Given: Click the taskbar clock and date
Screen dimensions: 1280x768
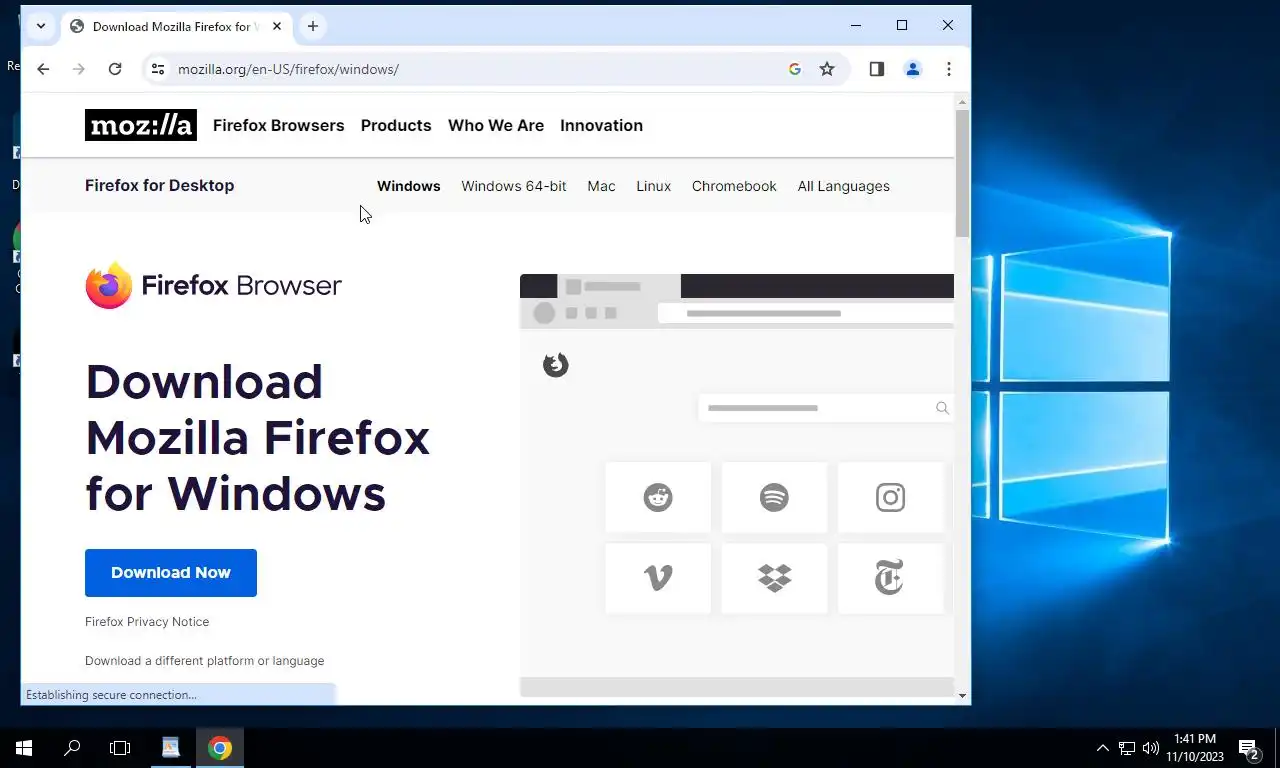Looking at the screenshot, I should pyautogui.click(x=1195, y=748).
